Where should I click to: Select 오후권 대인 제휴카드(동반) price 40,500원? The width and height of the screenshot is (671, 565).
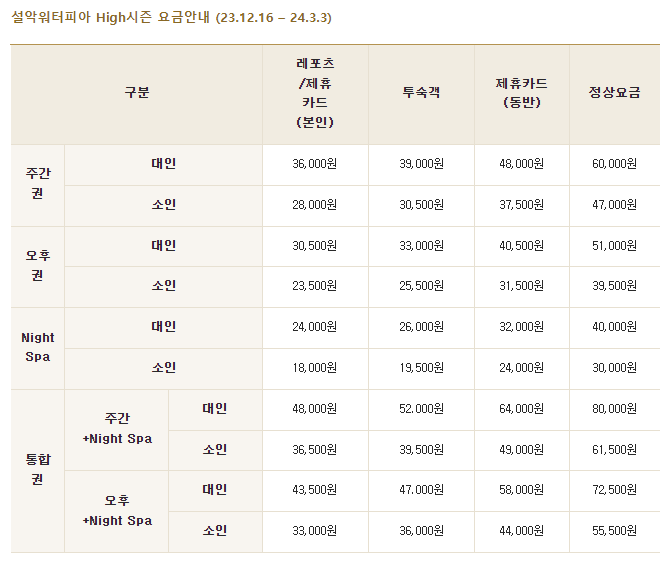pyautogui.click(x=522, y=246)
